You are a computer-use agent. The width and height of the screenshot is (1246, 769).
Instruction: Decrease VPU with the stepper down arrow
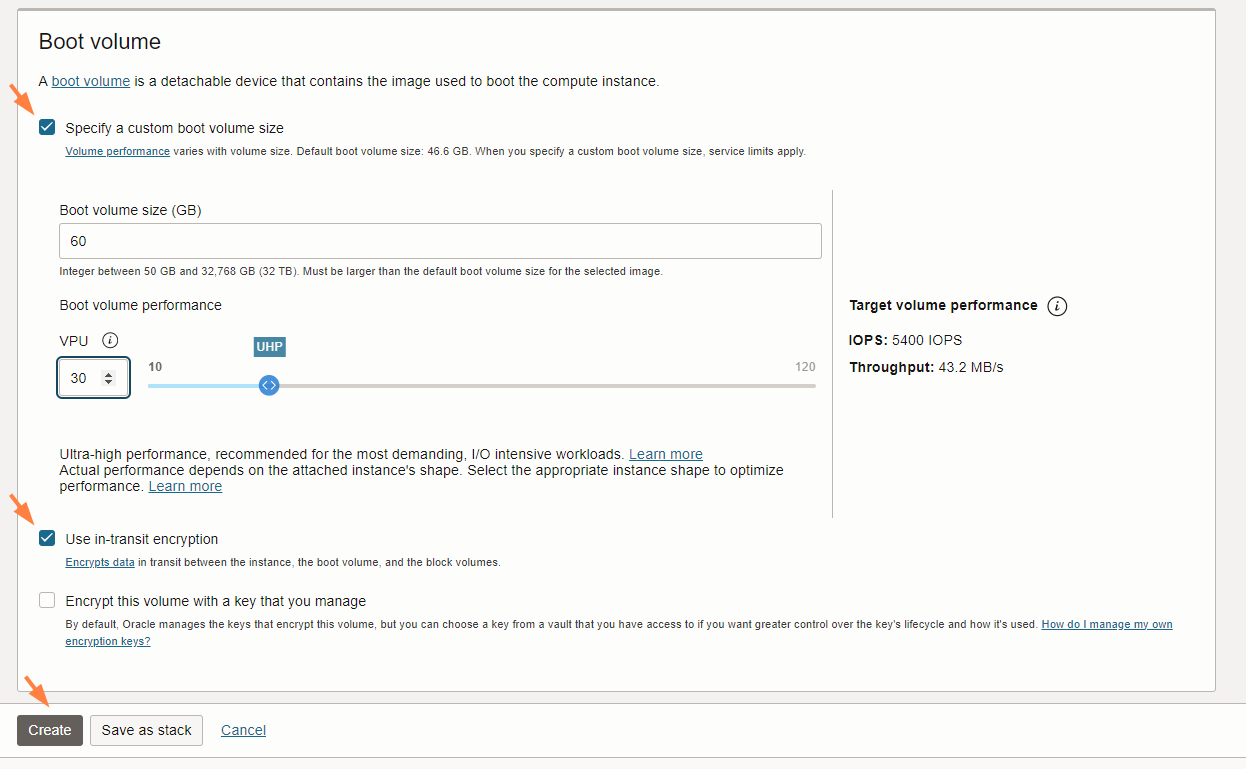(x=109, y=382)
